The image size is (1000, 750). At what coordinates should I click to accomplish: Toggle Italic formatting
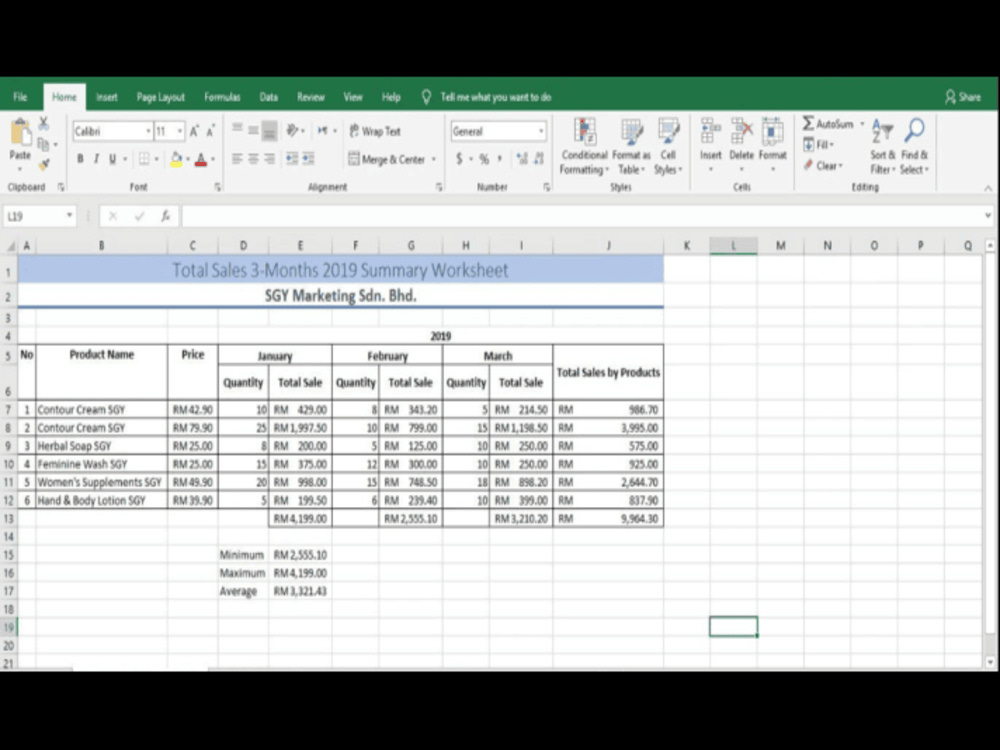pyautogui.click(x=96, y=159)
